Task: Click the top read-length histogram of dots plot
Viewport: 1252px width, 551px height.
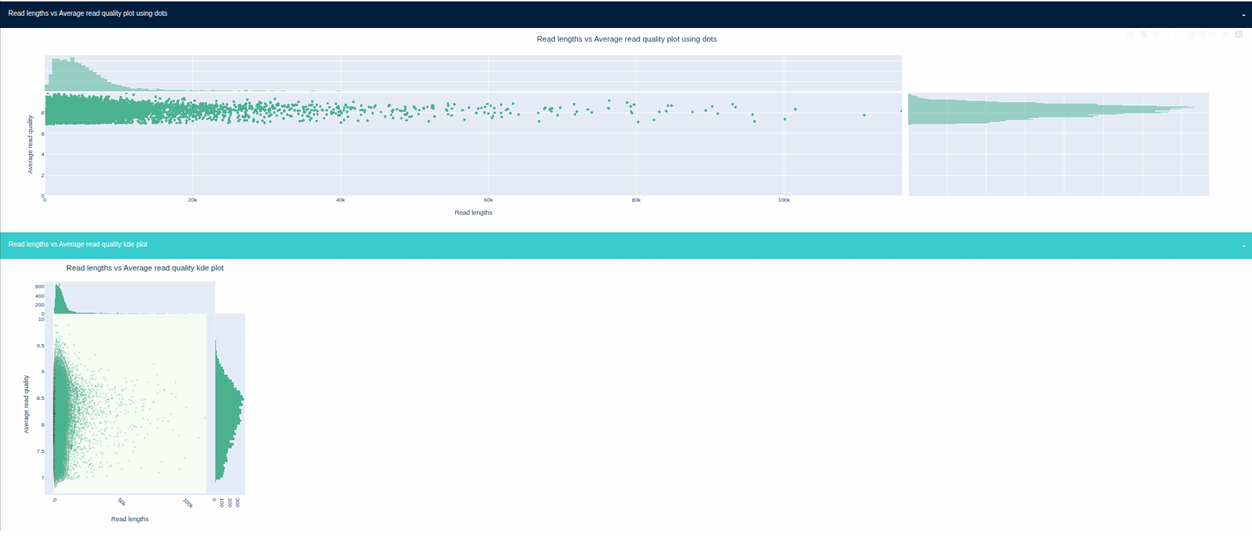Action: coord(472,73)
